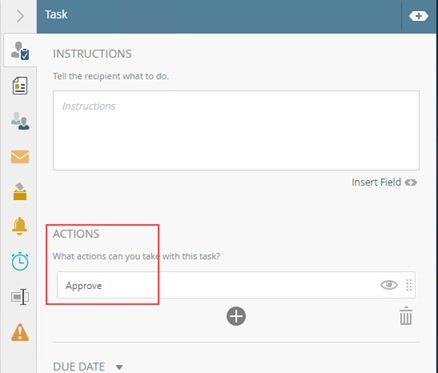Click the Due Date section heading
The width and height of the screenshot is (438, 373).
79,367
